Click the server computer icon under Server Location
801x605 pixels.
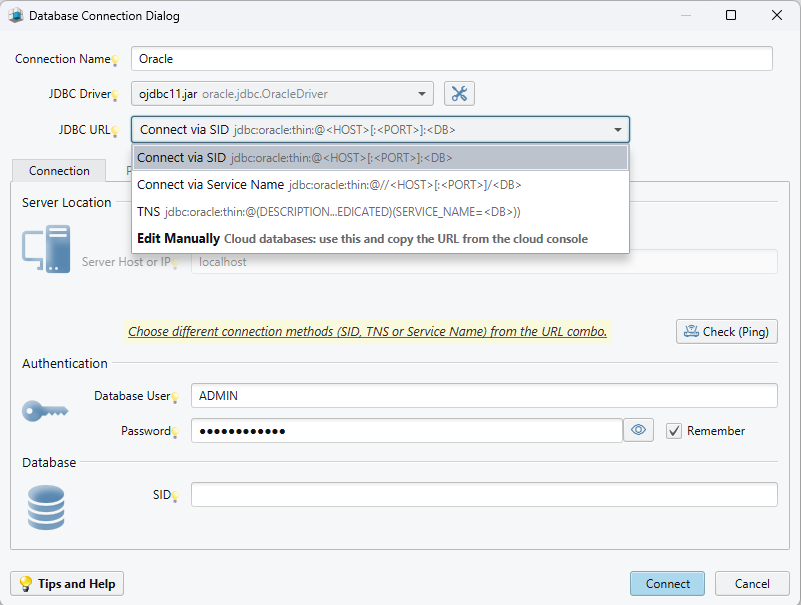(46, 249)
